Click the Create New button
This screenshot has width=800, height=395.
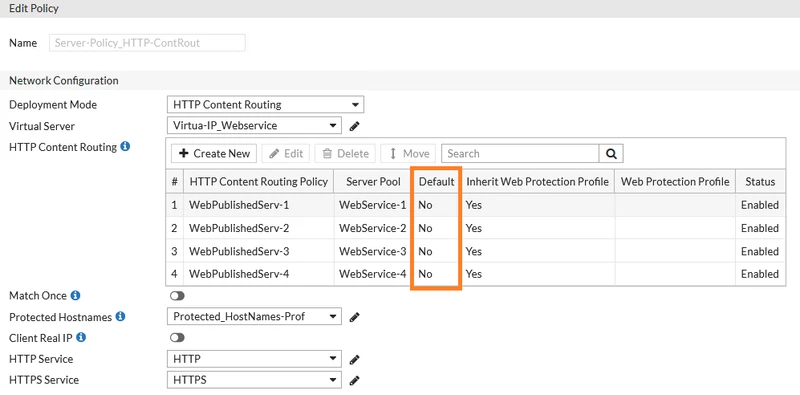(x=214, y=154)
